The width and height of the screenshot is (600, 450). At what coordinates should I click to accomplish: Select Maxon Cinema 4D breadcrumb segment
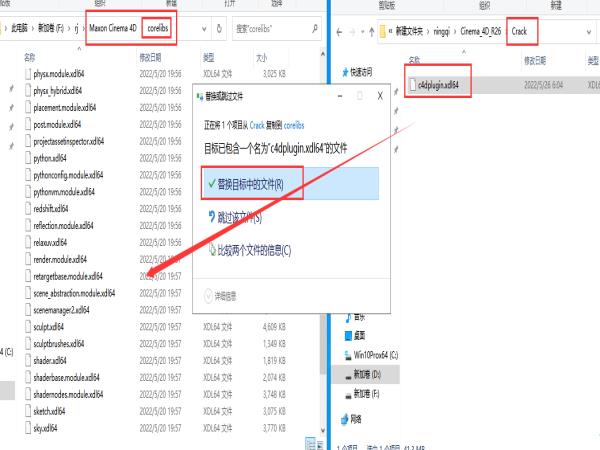pos(113,28)
